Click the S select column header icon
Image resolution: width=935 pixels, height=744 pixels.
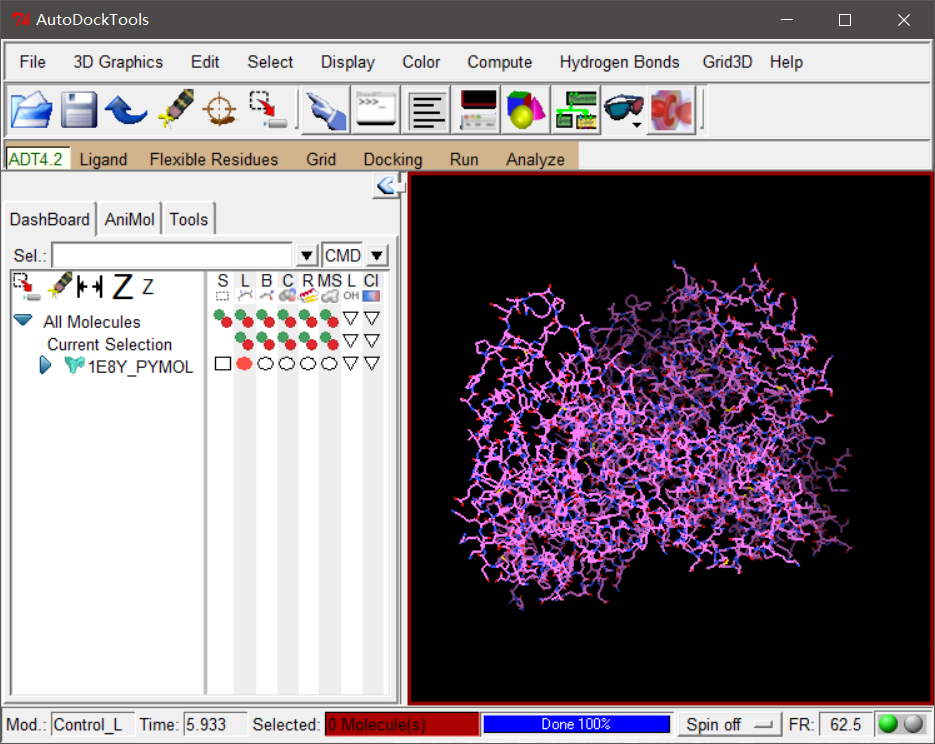click(x=222, y=287)
